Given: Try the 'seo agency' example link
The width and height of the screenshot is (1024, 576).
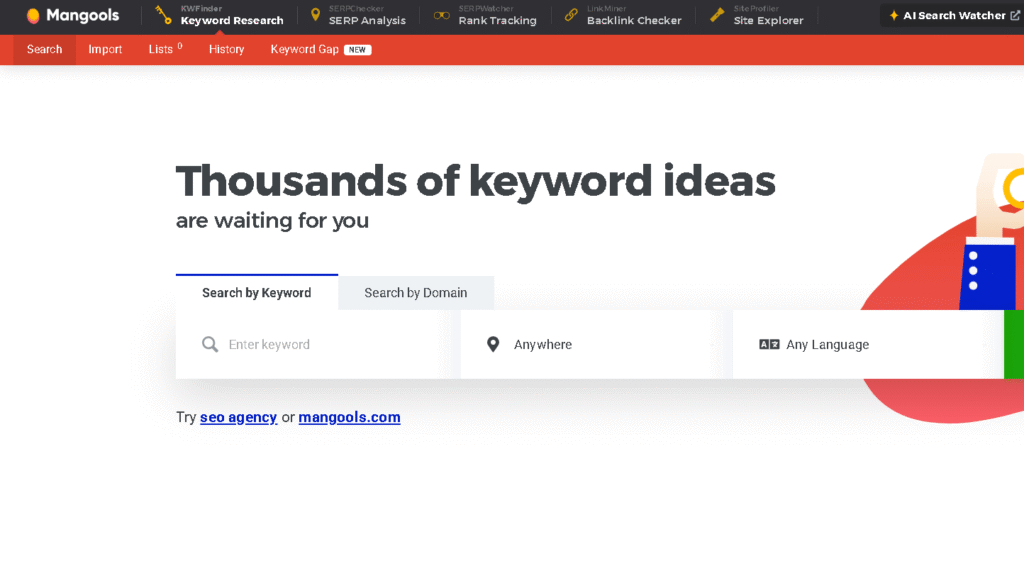Looking at the screenshot, I should [238, 418].
